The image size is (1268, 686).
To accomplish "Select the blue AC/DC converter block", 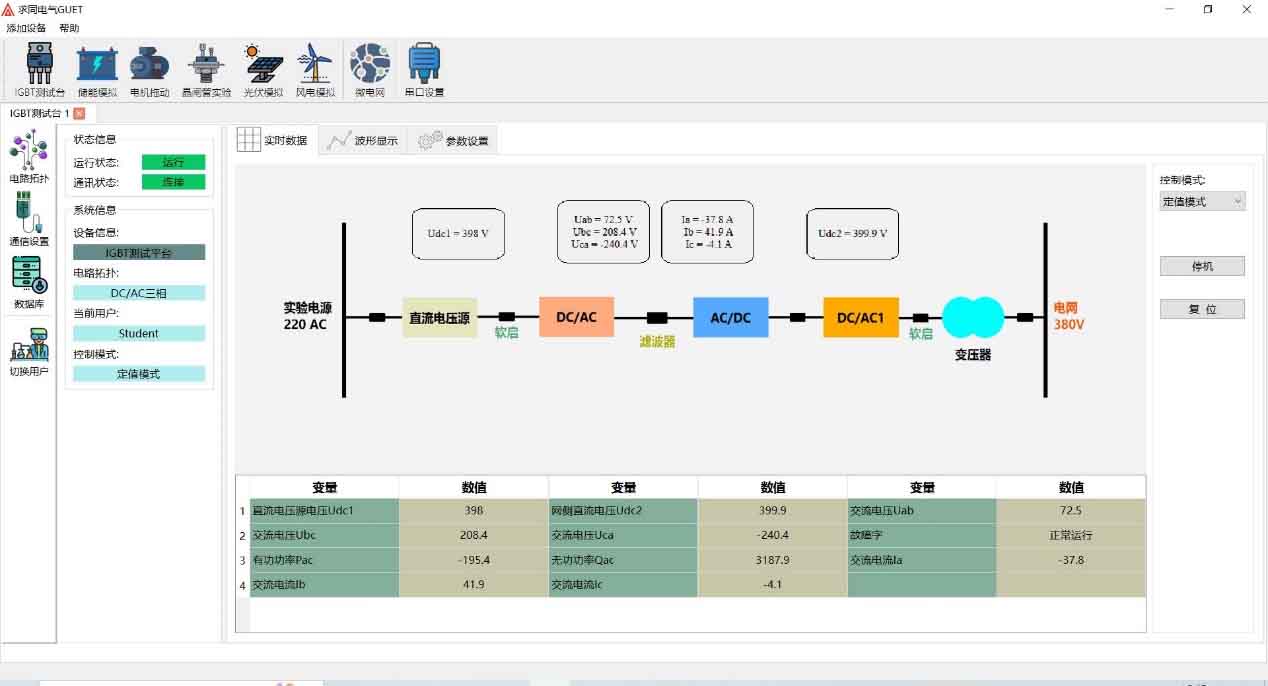I will coord(730,318).
